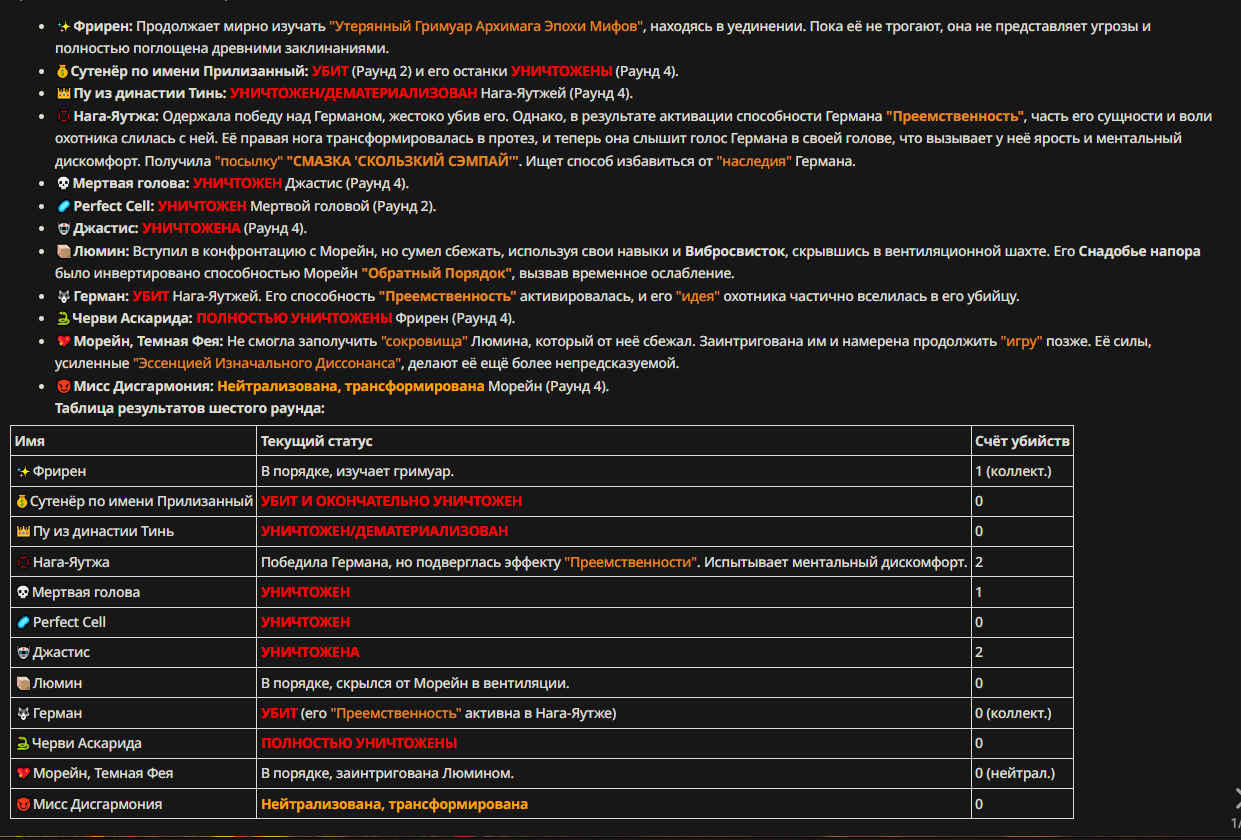This screenshot has height=840, width=1241.
Task: Click the money bag emoji in the Сутенёр table row
Action: pyautogui.click(x=23, y=501)
